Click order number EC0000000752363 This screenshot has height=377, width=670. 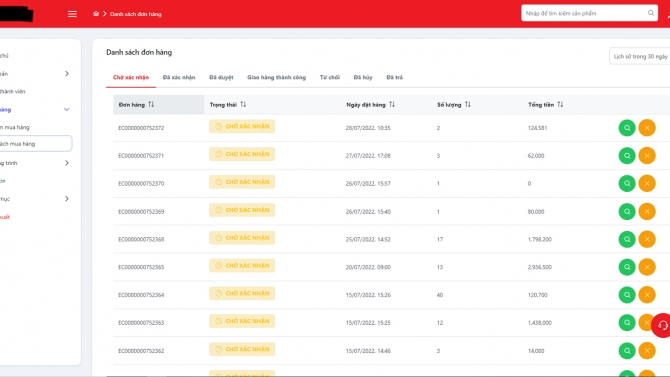pos(141,323)
